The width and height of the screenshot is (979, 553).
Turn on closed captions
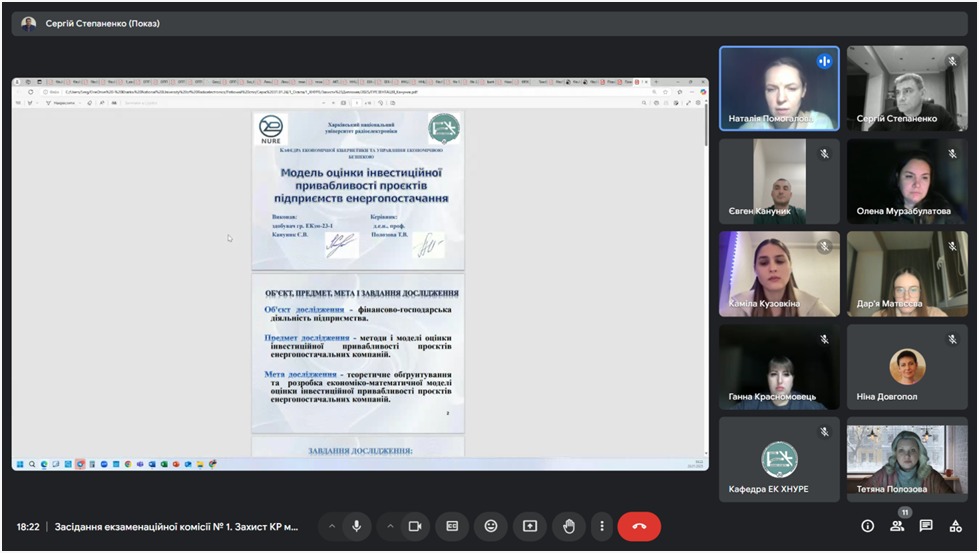452,526
